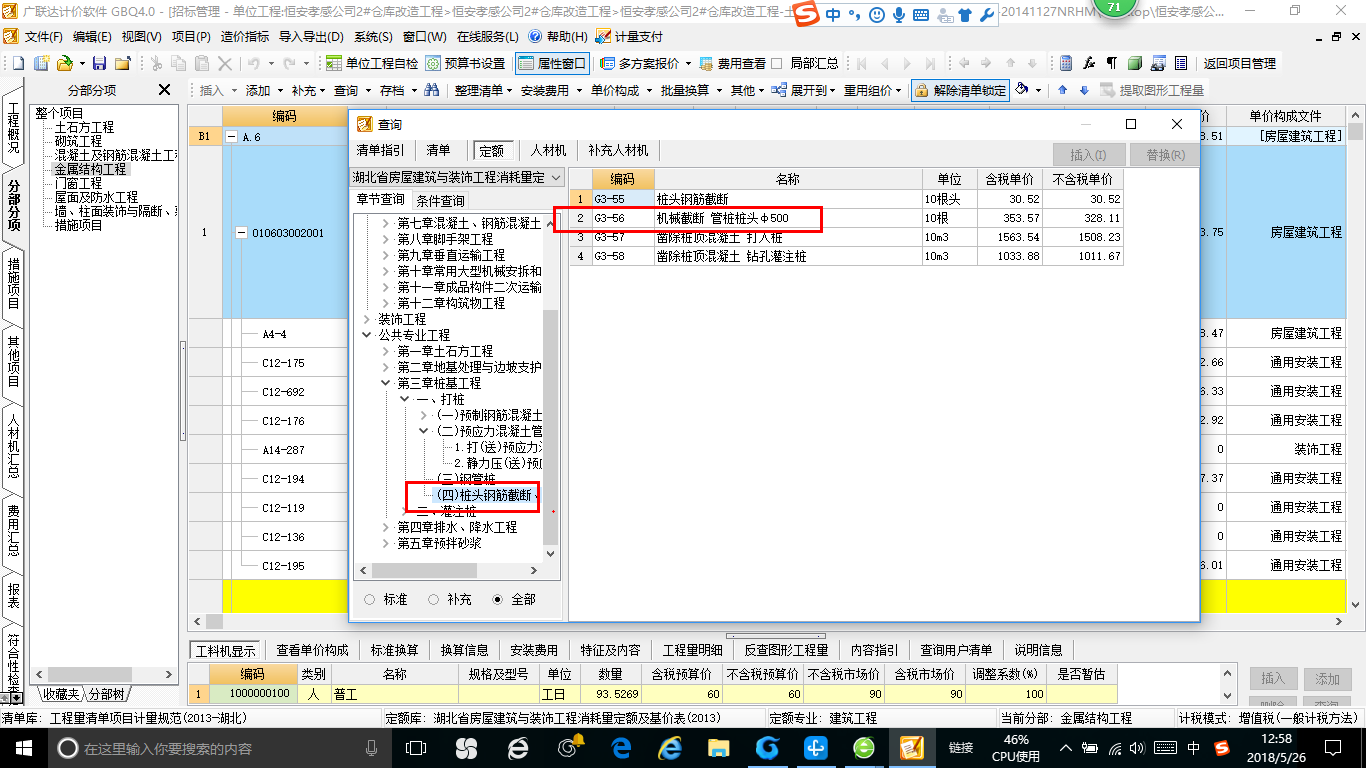Click 返回项目管理 button
The image size is (1366, 768).
(x=1240, y=63)
